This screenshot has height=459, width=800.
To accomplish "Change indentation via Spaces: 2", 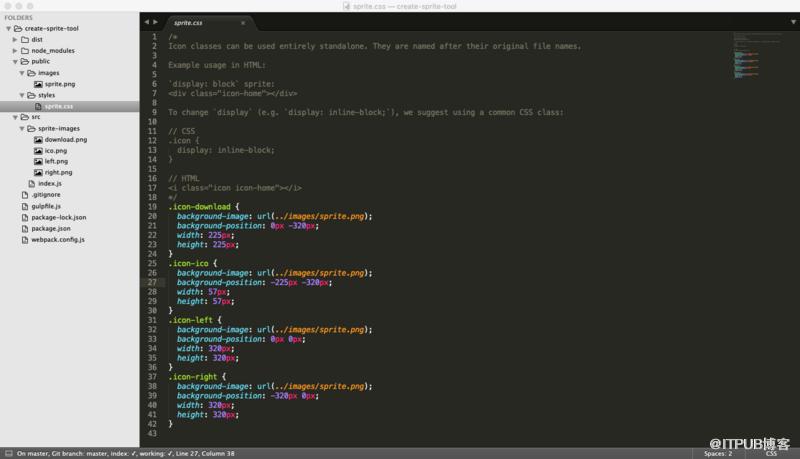I will (718, 453).
